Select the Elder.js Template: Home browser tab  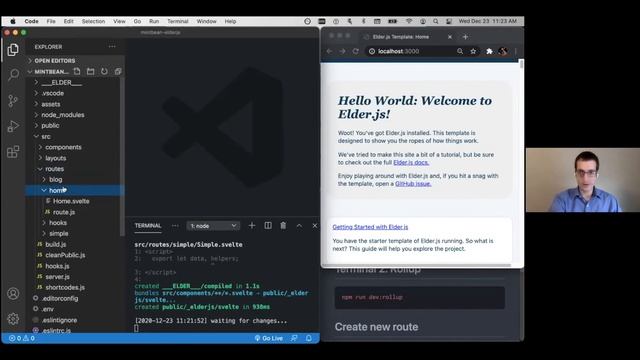401,37
